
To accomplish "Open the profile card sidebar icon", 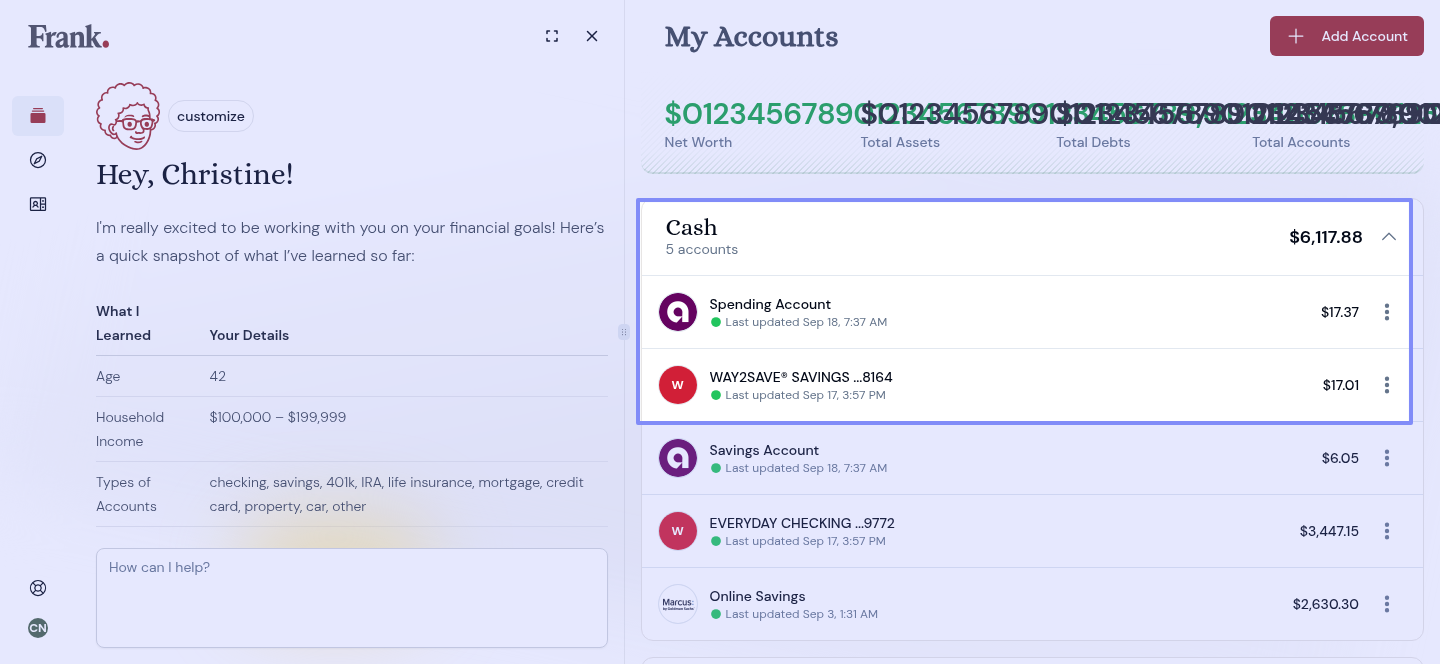I will click(x=38, y=204).
